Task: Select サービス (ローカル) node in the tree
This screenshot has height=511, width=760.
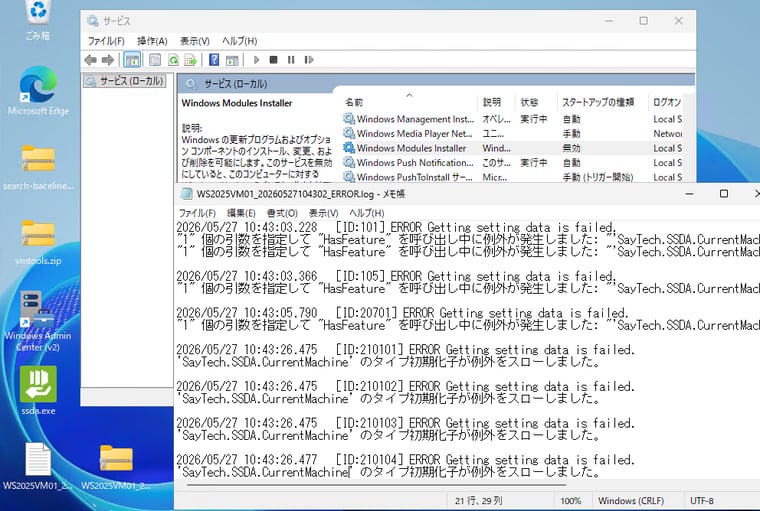Action: pyautogui.click(x=125, y=81)
